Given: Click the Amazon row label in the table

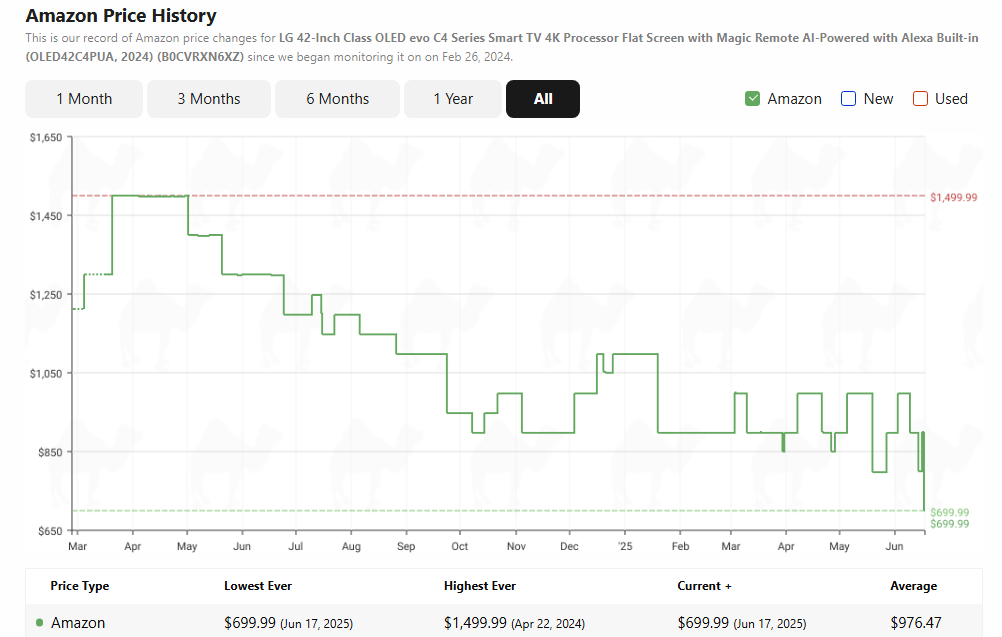Looking at the screenshot, I should coord(78,623).
